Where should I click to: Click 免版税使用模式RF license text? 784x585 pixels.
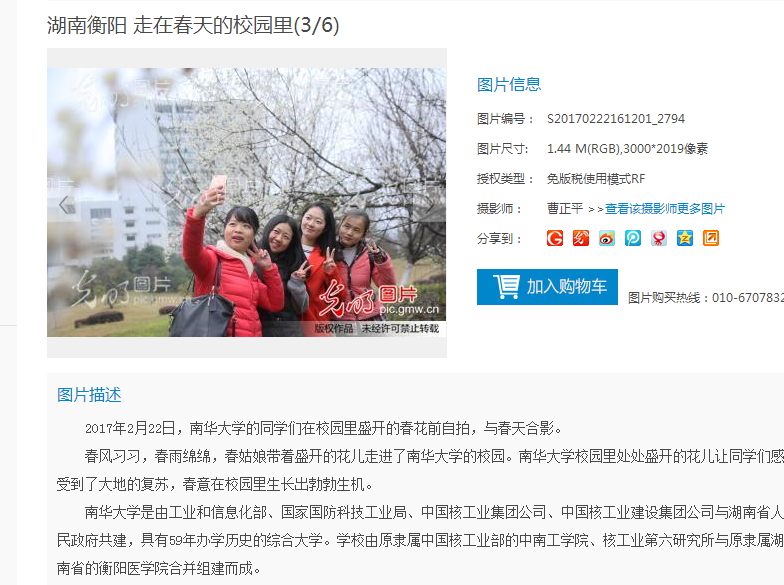596,178
